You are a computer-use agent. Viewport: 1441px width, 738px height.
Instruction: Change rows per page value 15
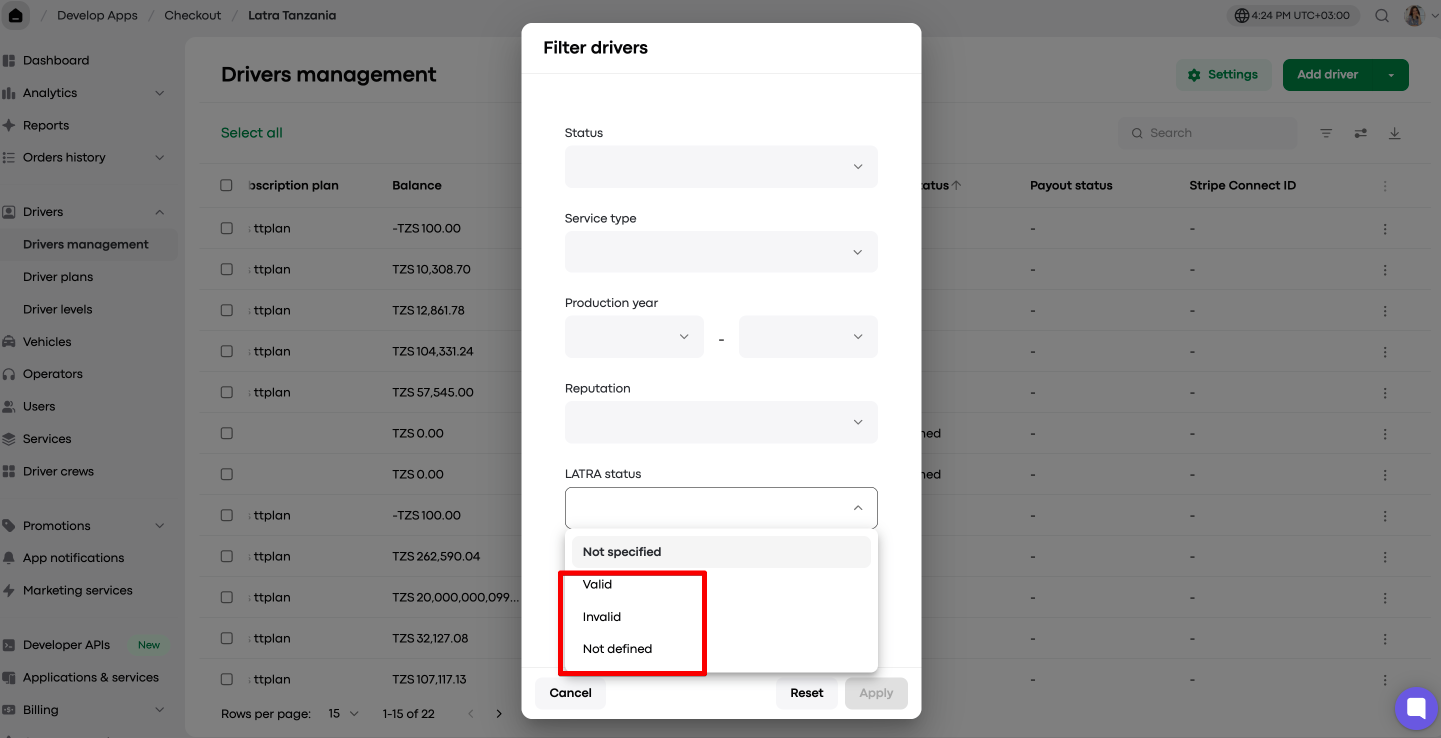click(343, 714)
